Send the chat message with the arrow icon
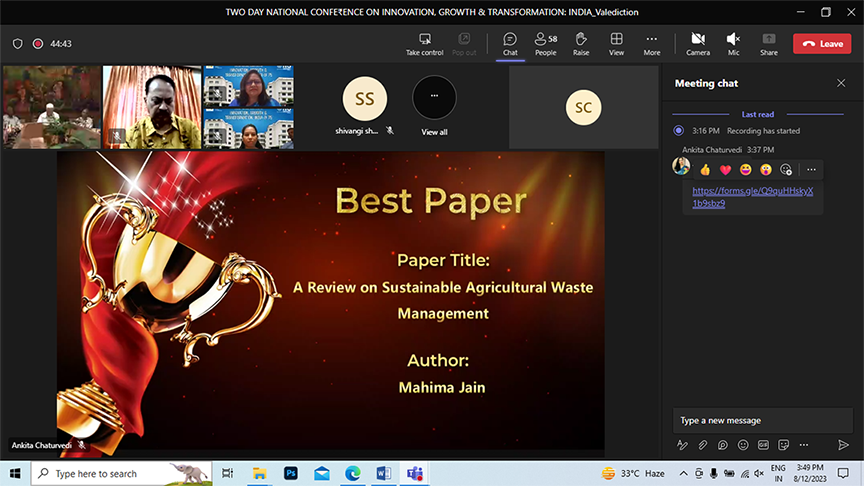The width and height of the screenshot is (864, 486). 843,445
